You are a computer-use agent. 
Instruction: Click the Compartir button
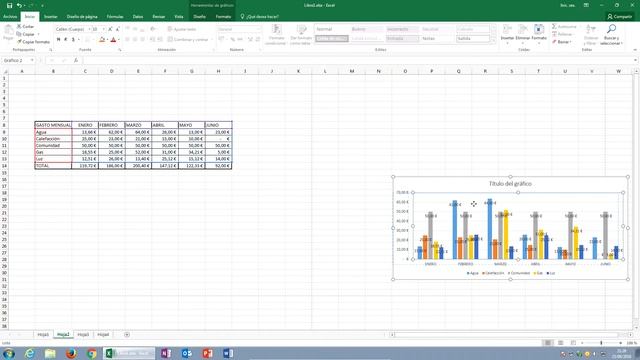pyautogui.click(x=620, y=17)
